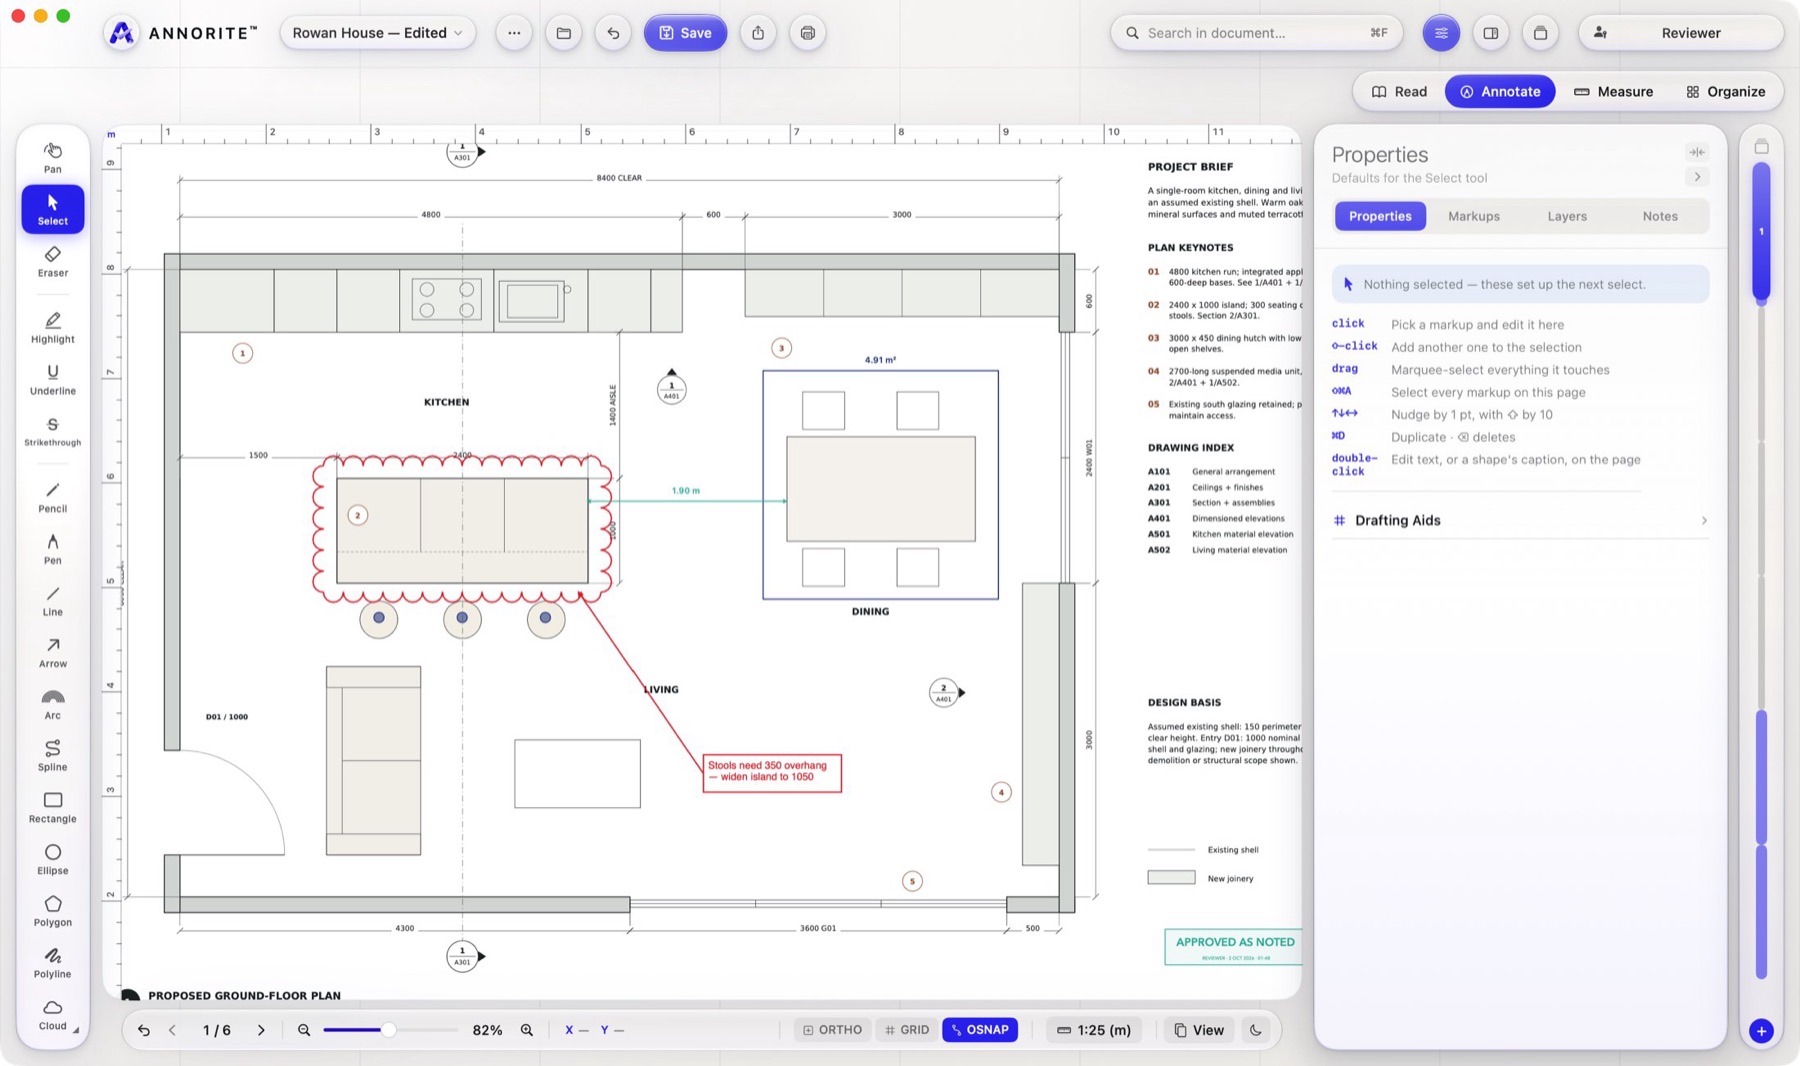
Task: Open the more options ellipsis menu
Action: tap(514, 33)
